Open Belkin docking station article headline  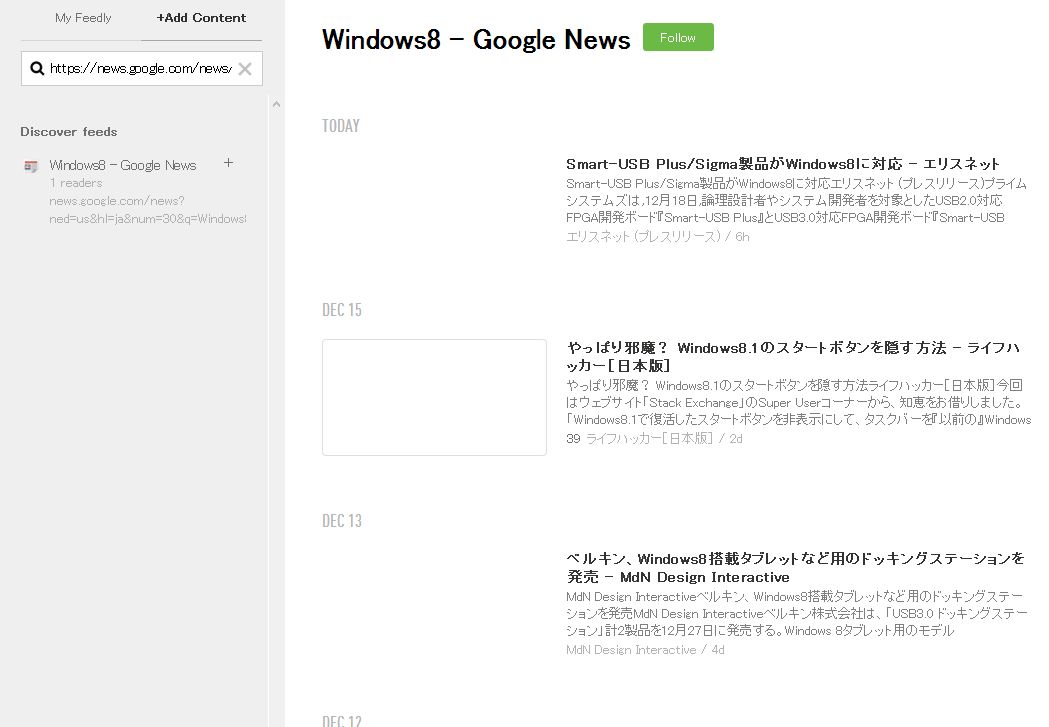point(795,568)
